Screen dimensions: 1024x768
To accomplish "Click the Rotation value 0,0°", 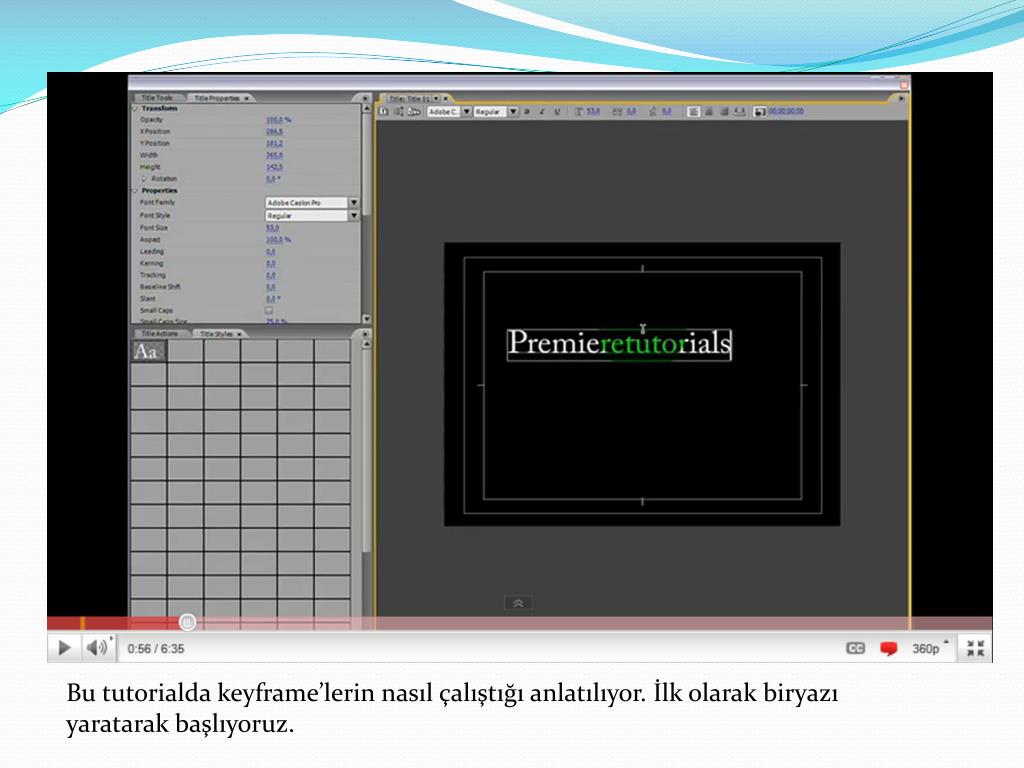I will click(x=273, y=179).
